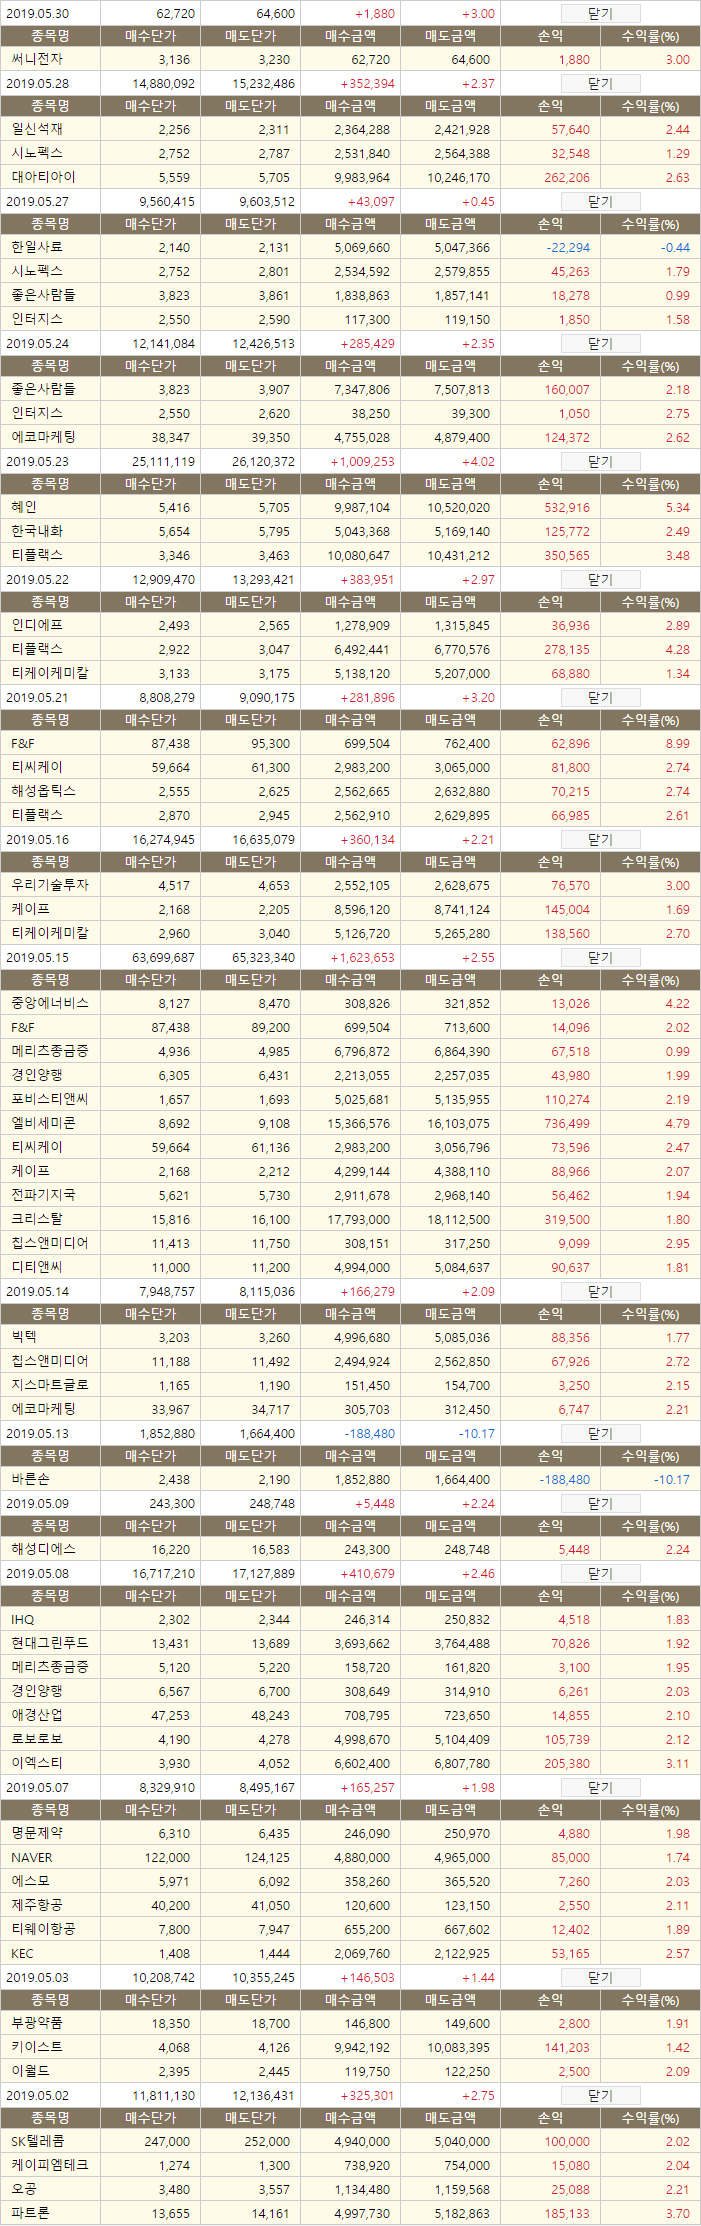The height and width of the screenshot is (2226, 701).
Task: Select 전파기지국 stock entry
Action: (x=43, y=1195)
